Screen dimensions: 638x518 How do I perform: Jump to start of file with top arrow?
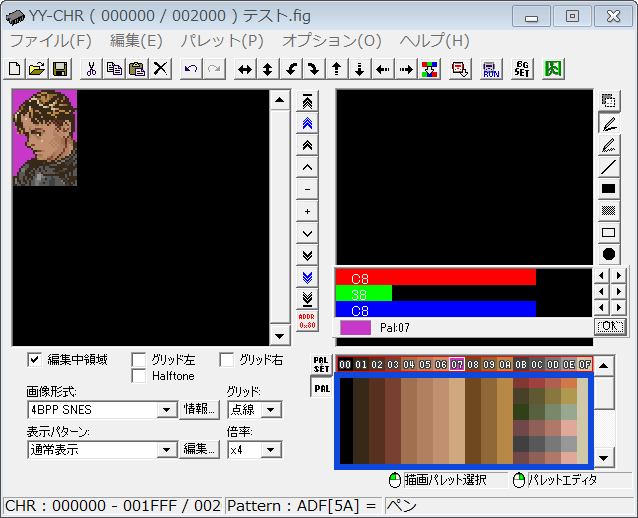[307, 102]
